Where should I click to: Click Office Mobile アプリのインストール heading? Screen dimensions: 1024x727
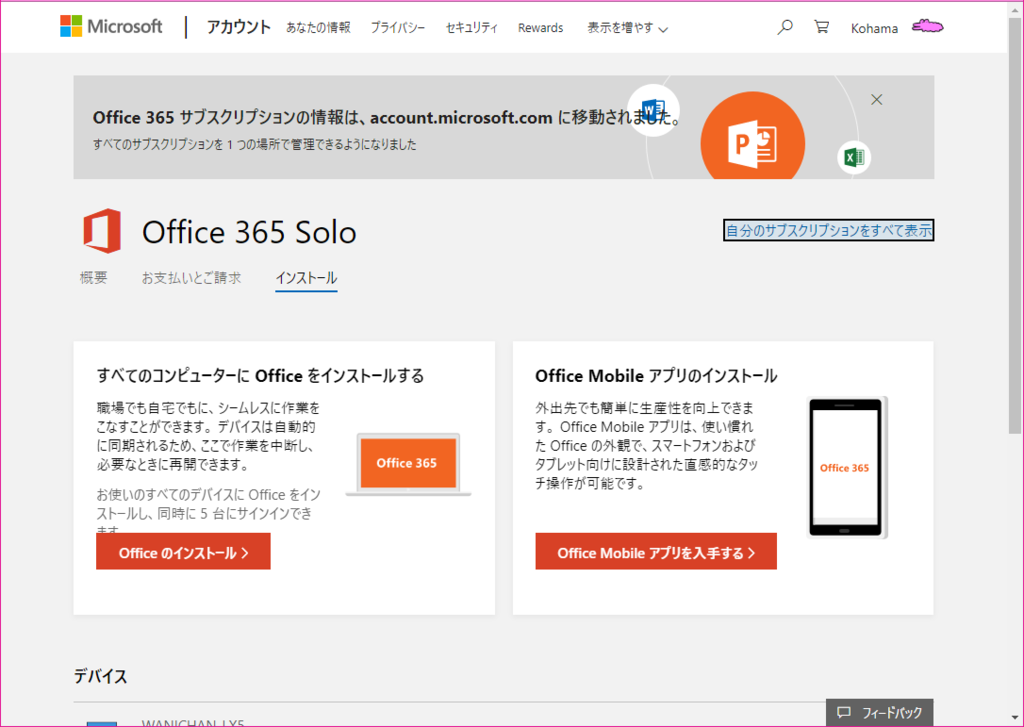pyautogui.click(x=656, y=376)
